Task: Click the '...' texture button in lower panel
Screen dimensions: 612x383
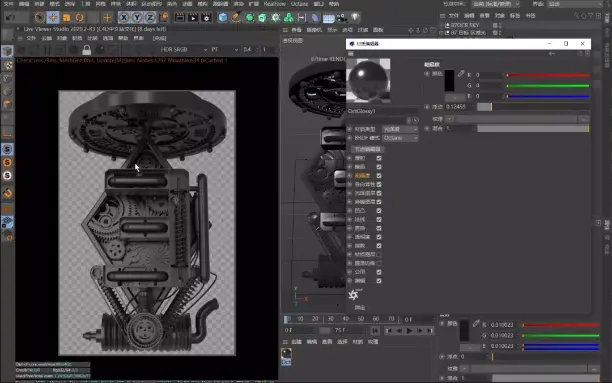Action: click(594, 369)
